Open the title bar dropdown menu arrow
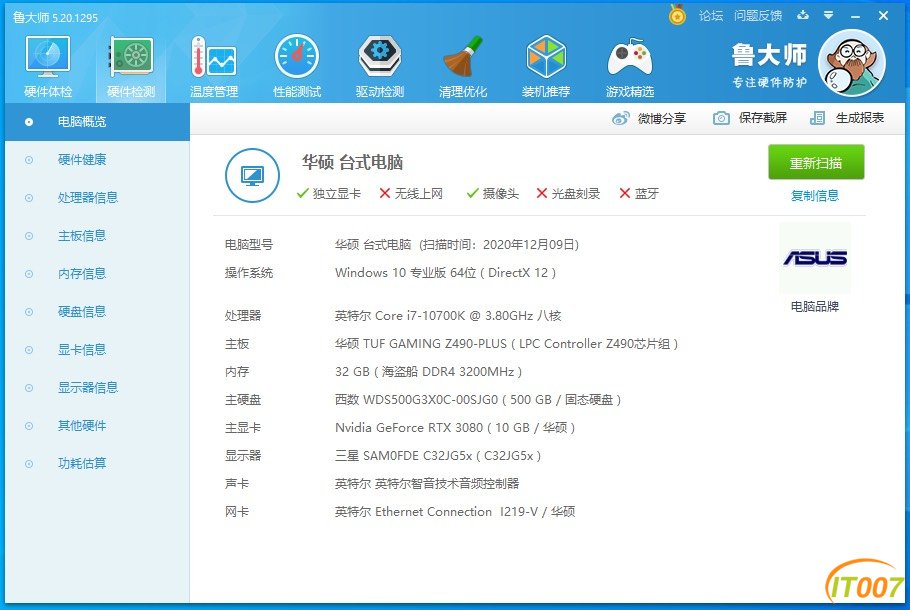The image size is (910, 610). tap(829, 15)
